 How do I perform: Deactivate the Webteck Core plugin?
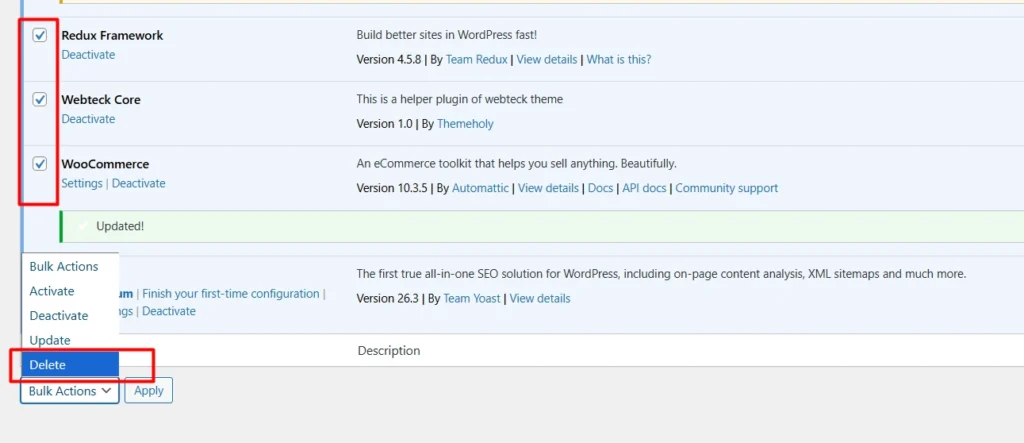88,119
